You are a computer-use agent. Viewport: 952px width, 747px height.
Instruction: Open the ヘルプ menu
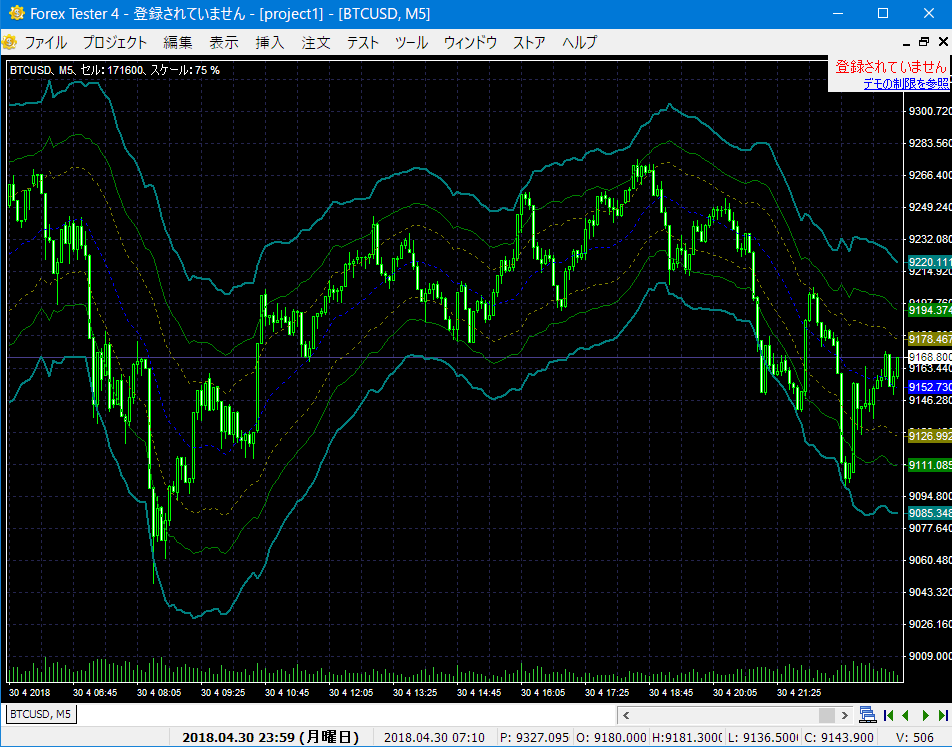579,43
